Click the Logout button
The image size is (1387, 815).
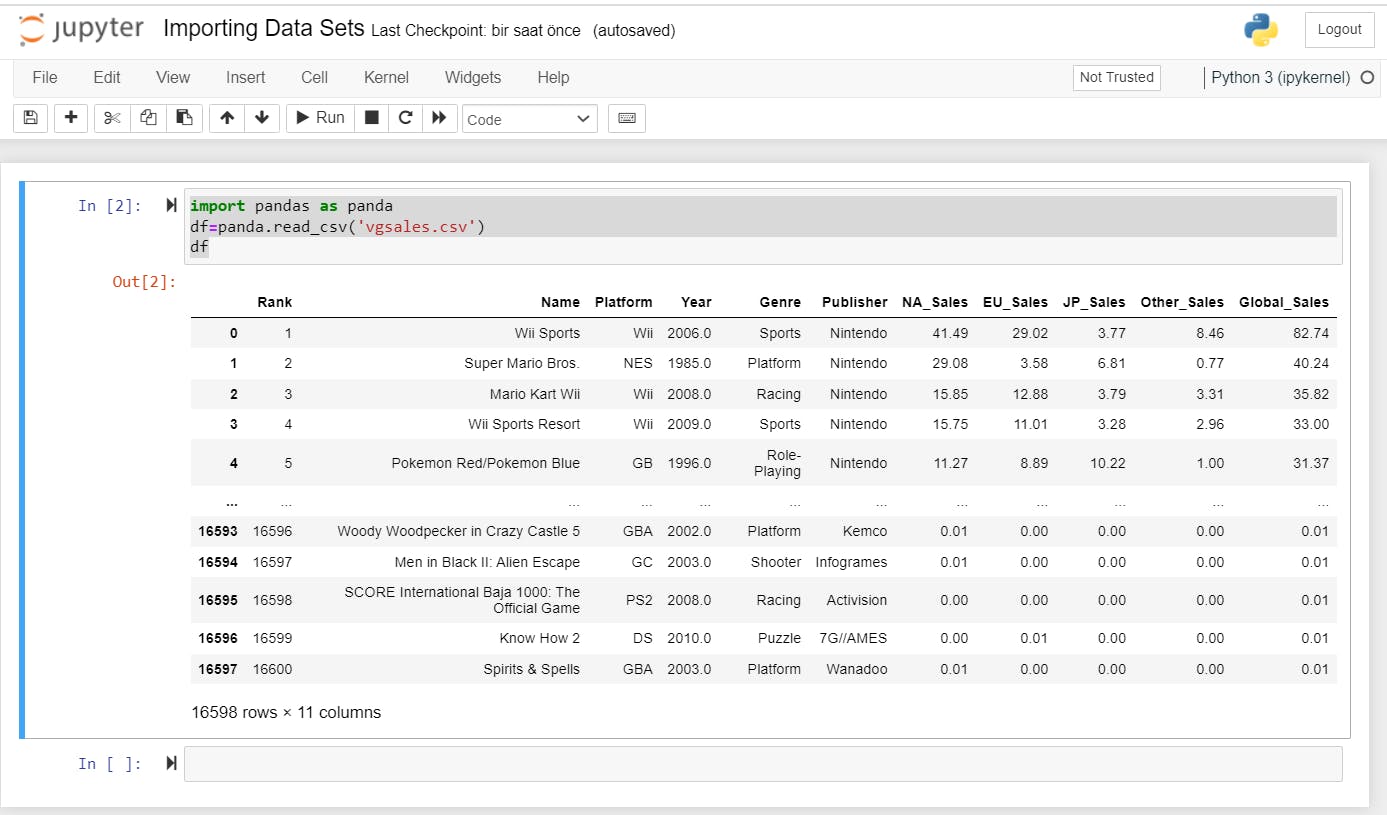click(1339, 30)
